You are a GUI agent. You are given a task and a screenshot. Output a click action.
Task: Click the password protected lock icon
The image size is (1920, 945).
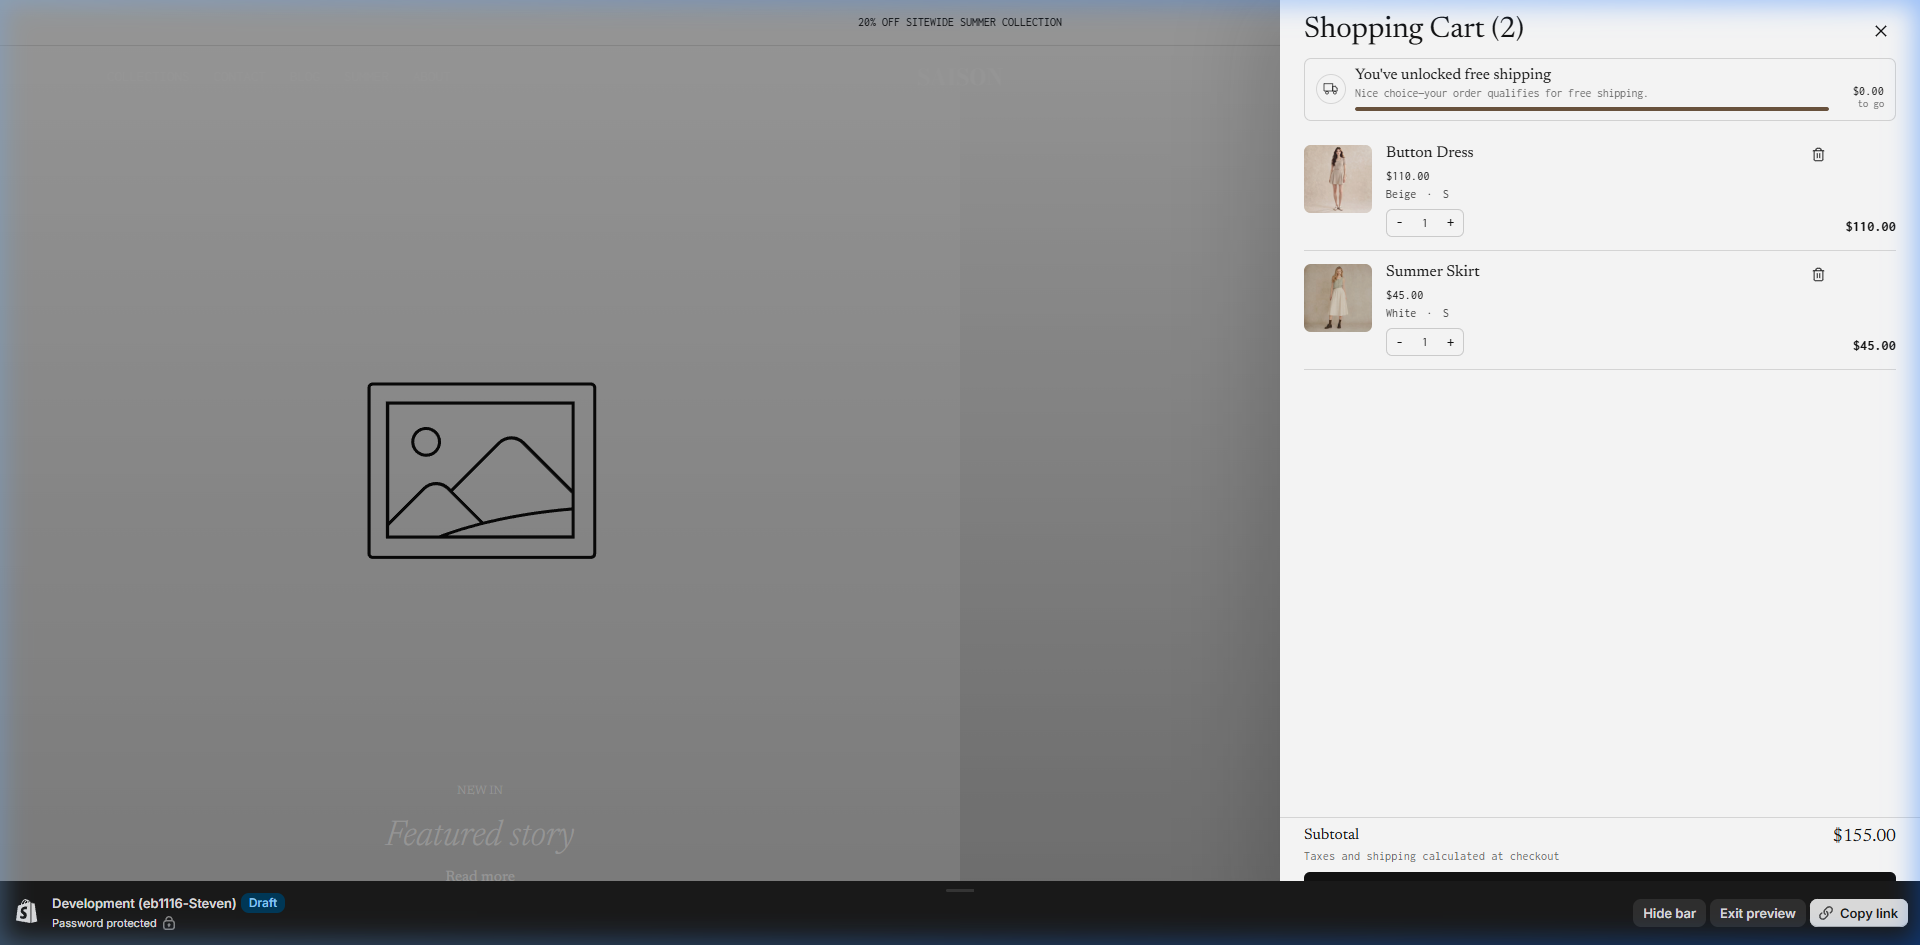(169, 923)
